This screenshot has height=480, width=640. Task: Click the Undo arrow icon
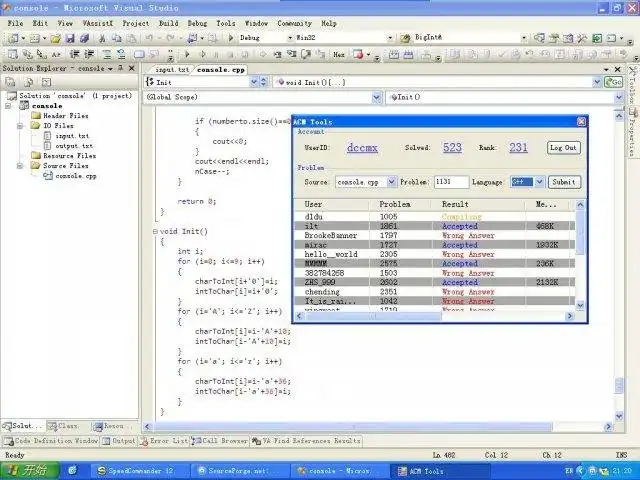click(x=149, y=38)
